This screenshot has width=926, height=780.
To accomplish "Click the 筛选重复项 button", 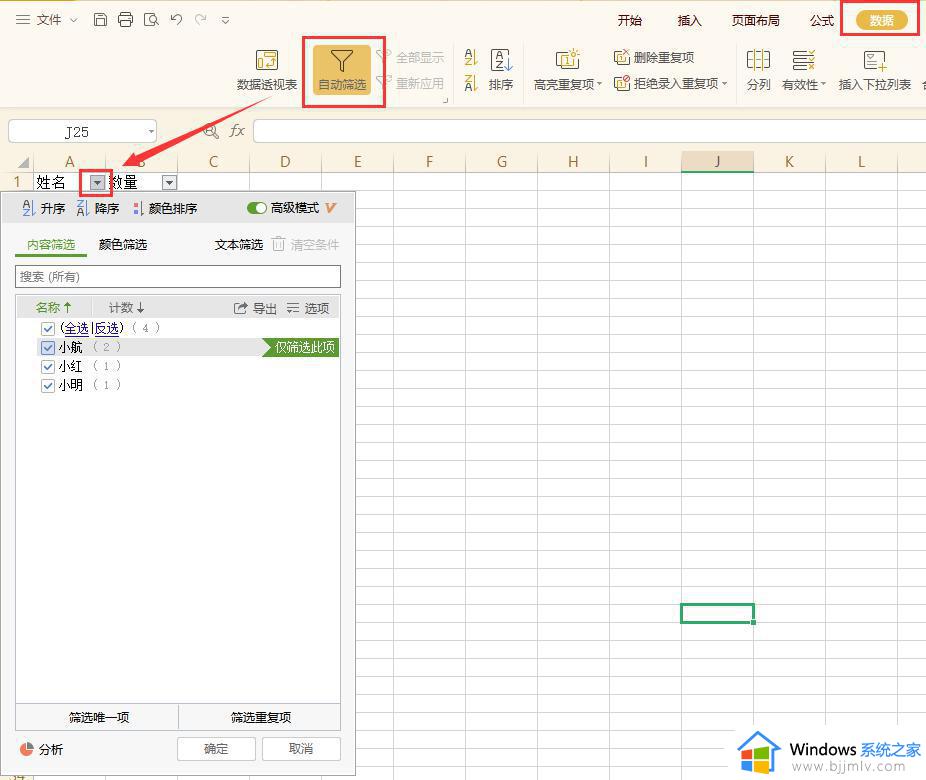I will 260,717.
